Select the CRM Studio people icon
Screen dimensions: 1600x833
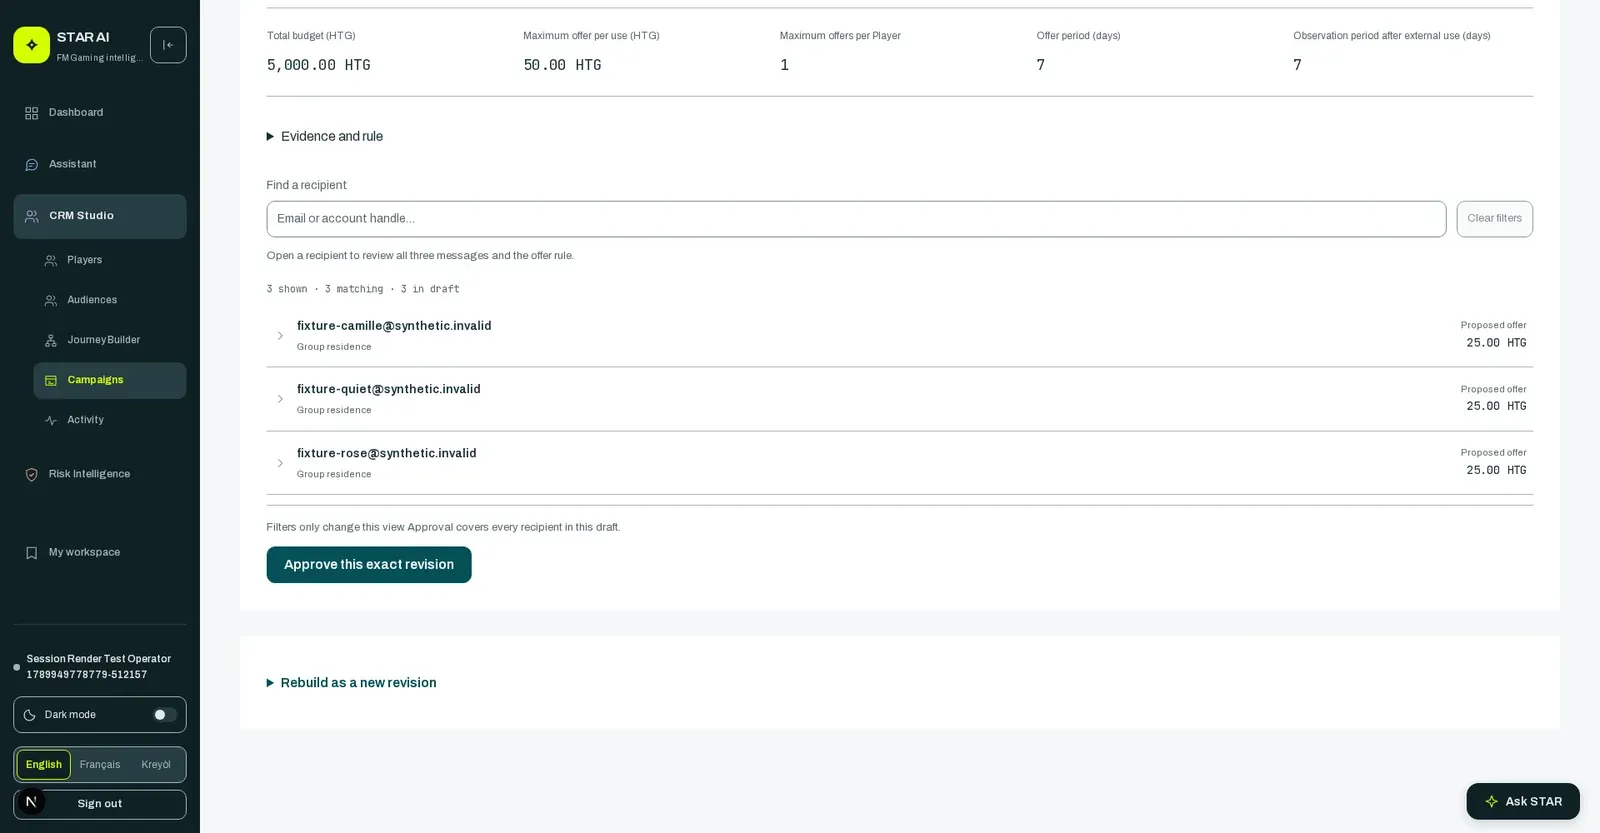(32, 216)
